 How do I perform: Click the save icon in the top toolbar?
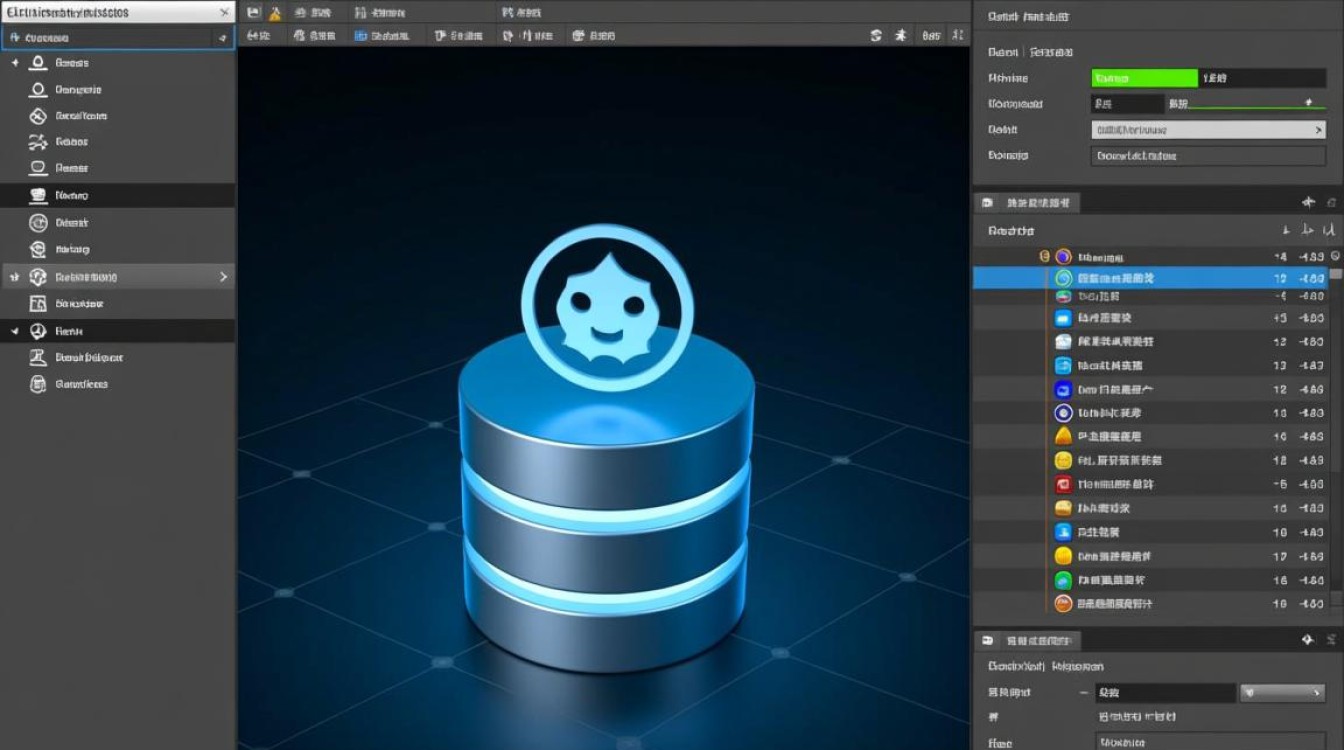coord(252,11)
